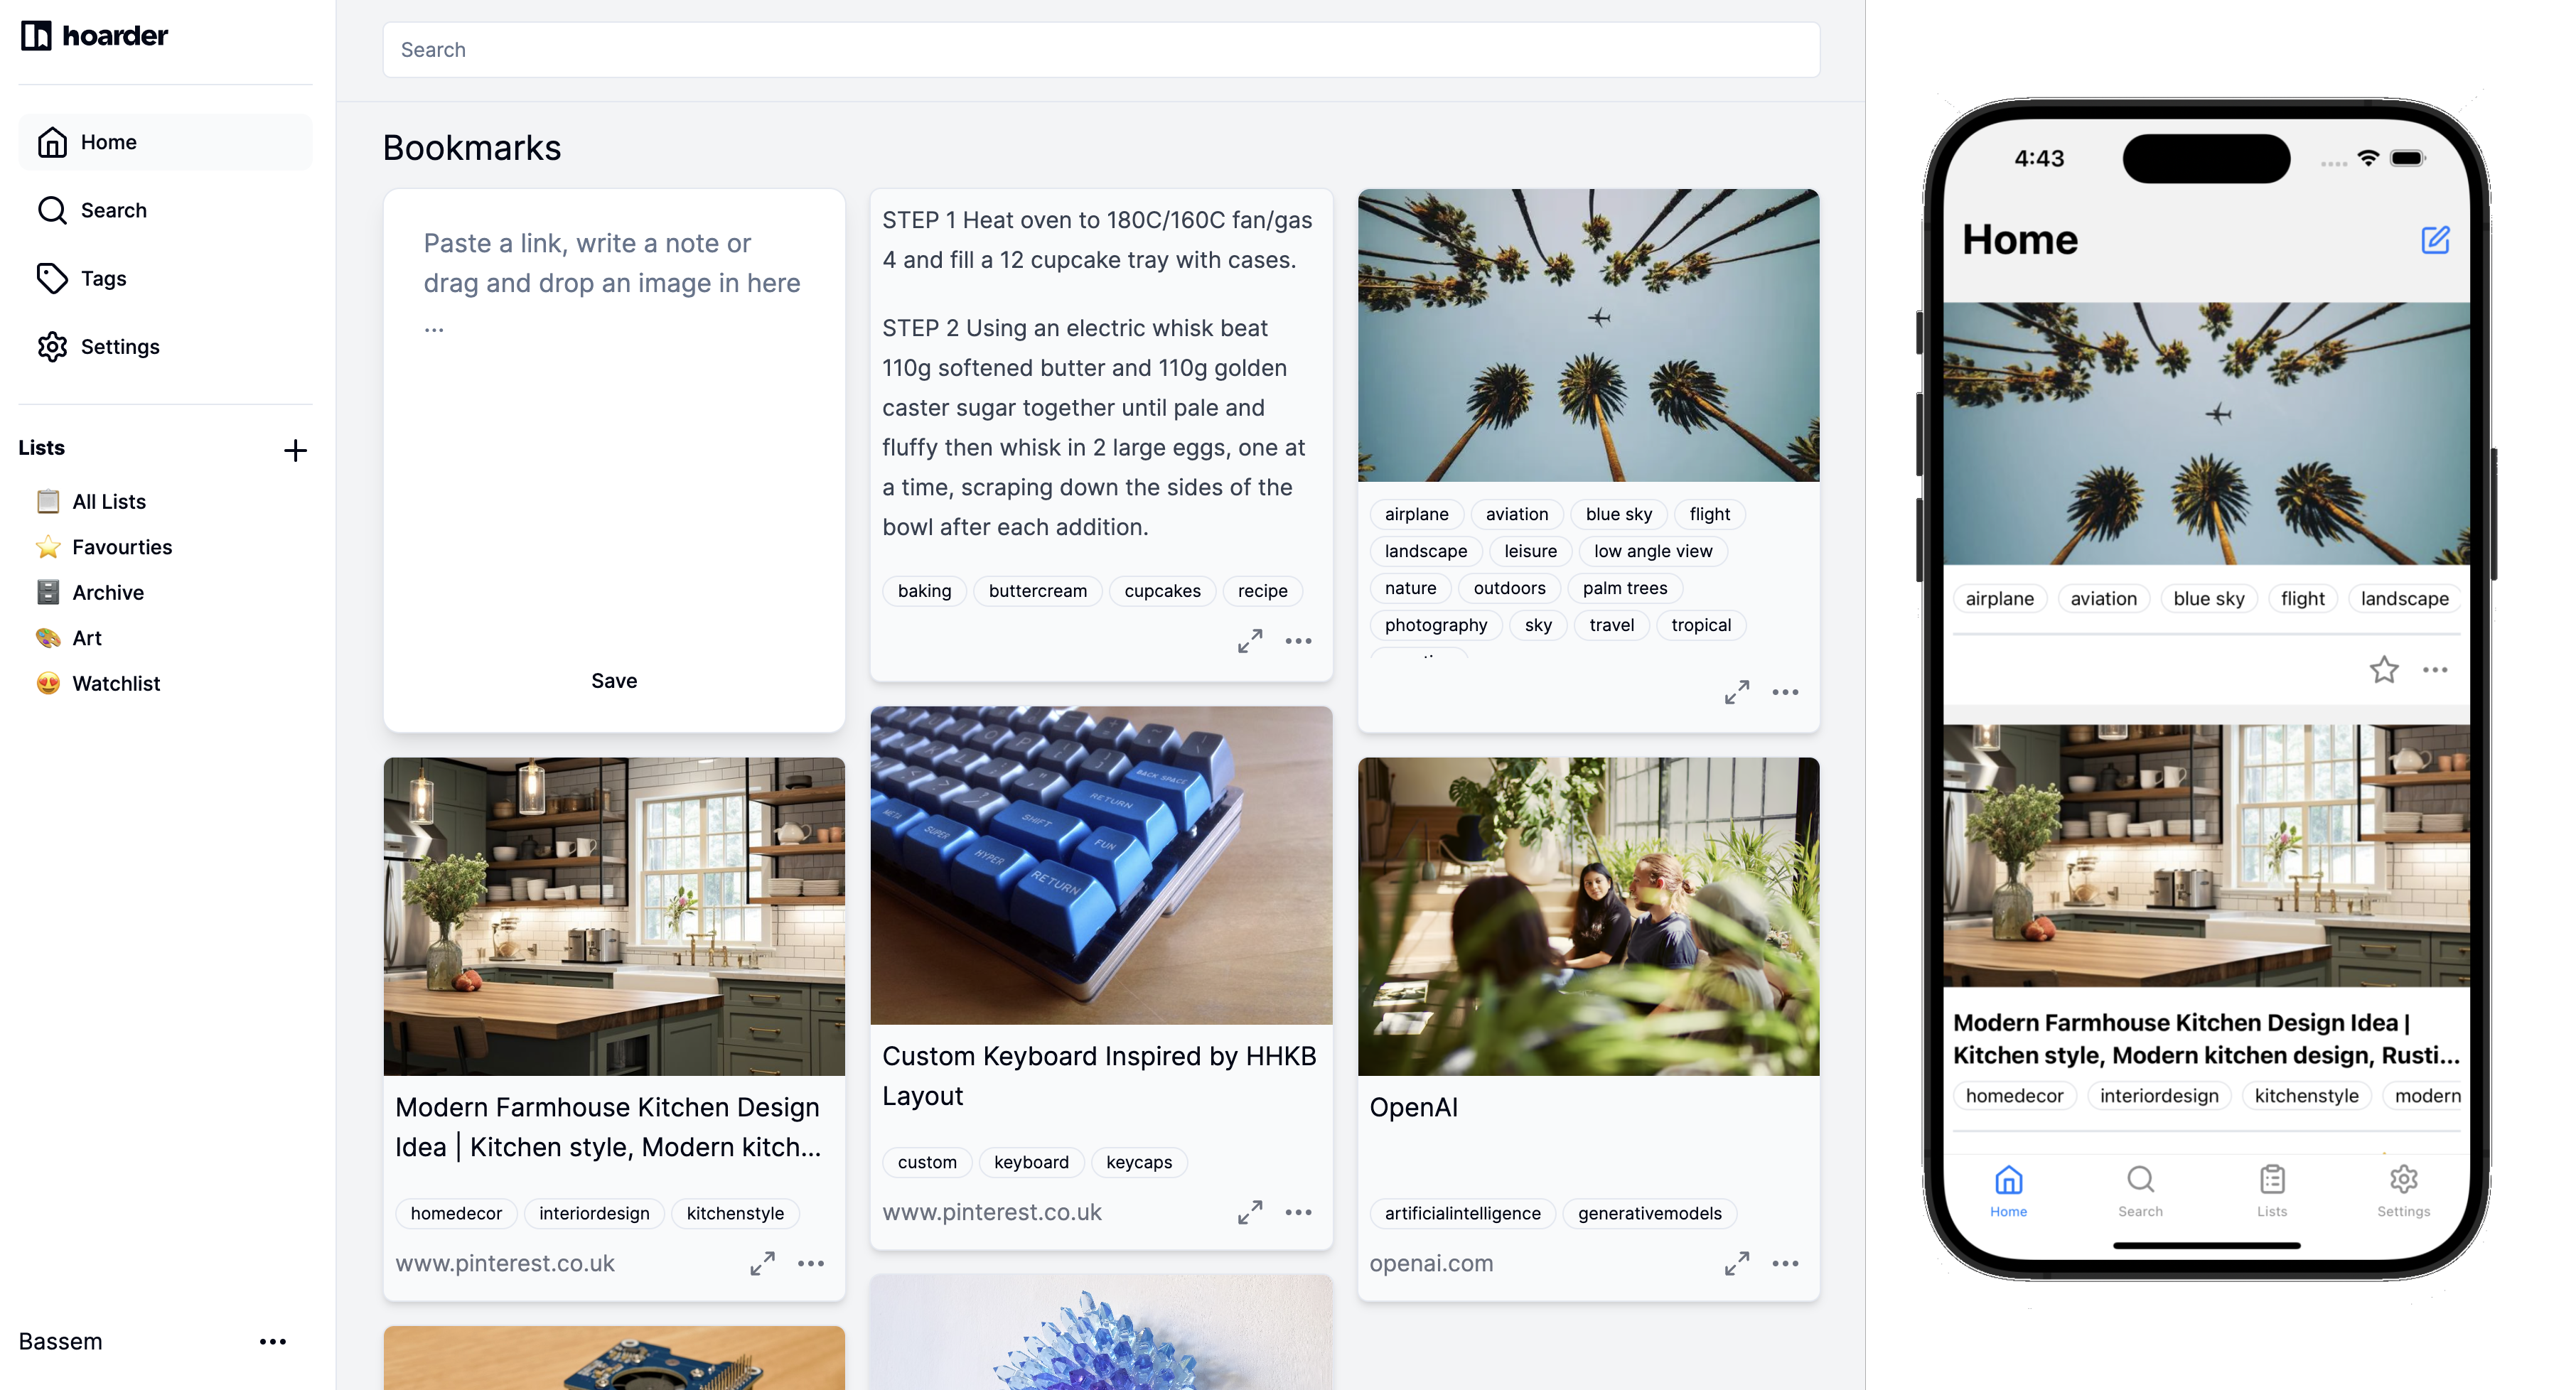Click the Settings gear icon
2576x1390 pixels.
point(51,346)
